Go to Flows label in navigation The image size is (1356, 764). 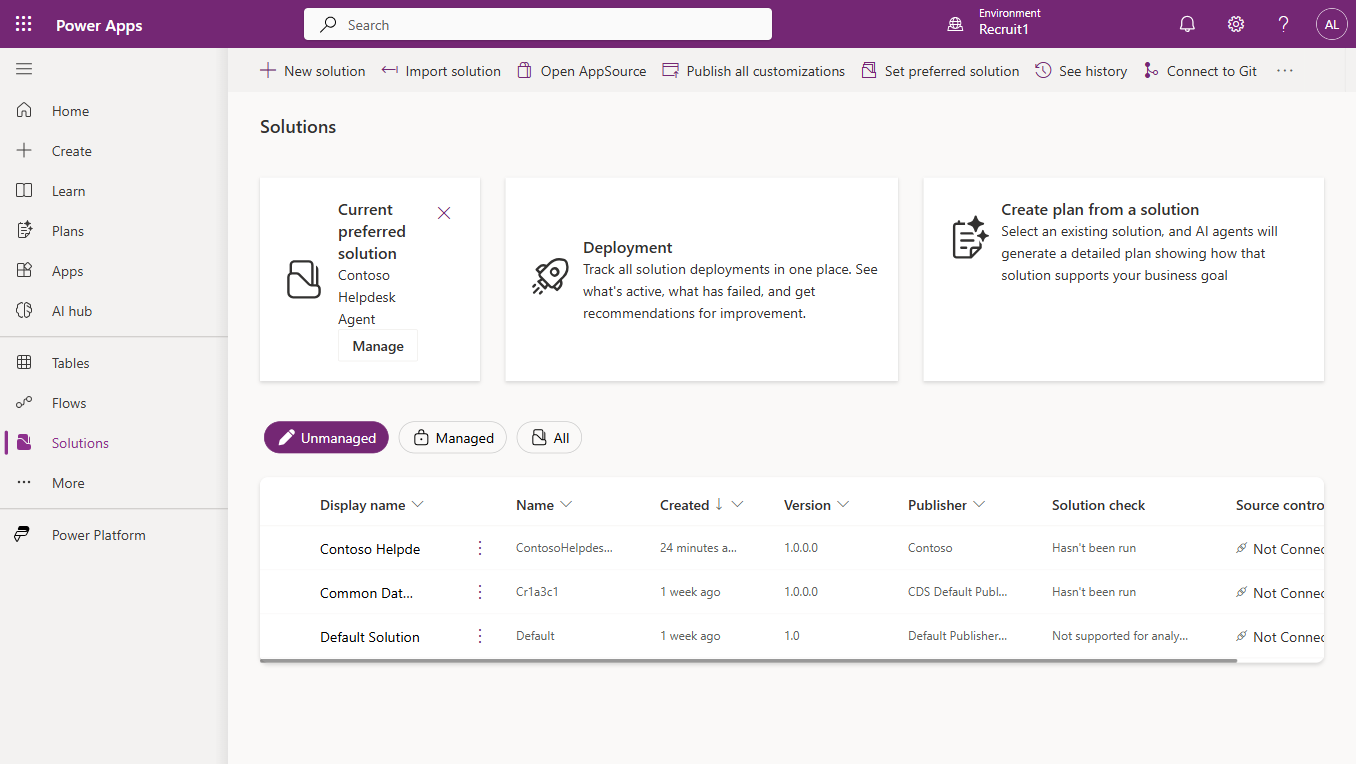coord(69,403)
